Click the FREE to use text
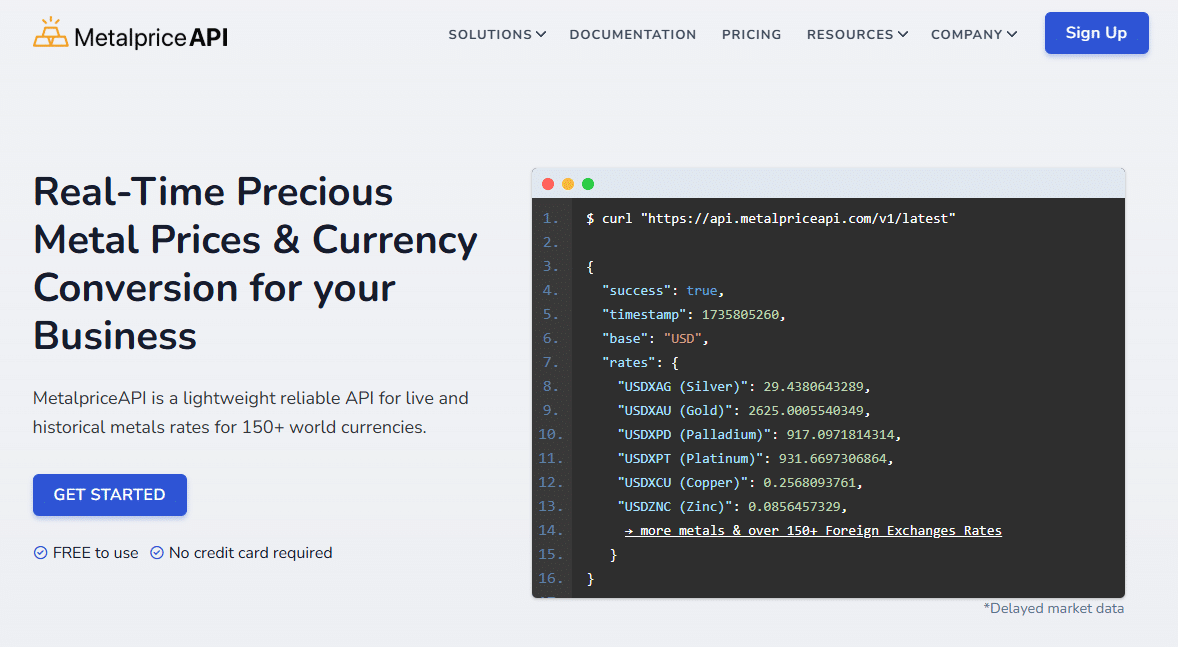The image size is (1178, 647). click(x=95, y=553)
